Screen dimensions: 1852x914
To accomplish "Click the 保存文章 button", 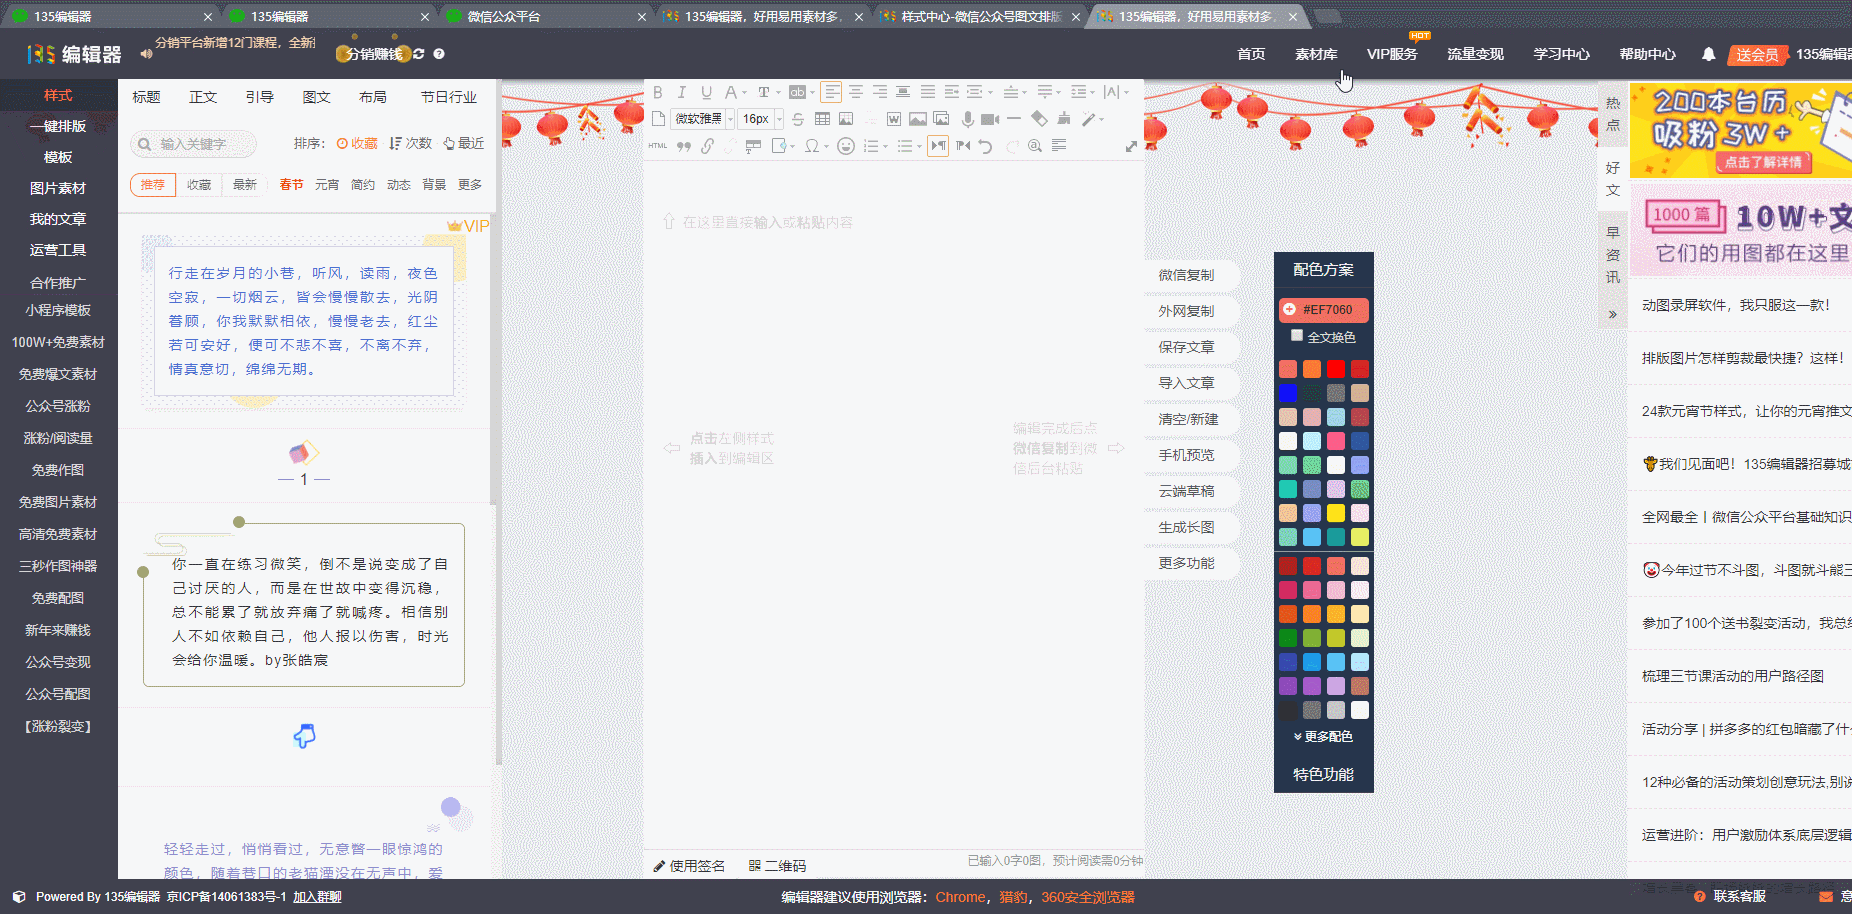I will pos(1186,347).
